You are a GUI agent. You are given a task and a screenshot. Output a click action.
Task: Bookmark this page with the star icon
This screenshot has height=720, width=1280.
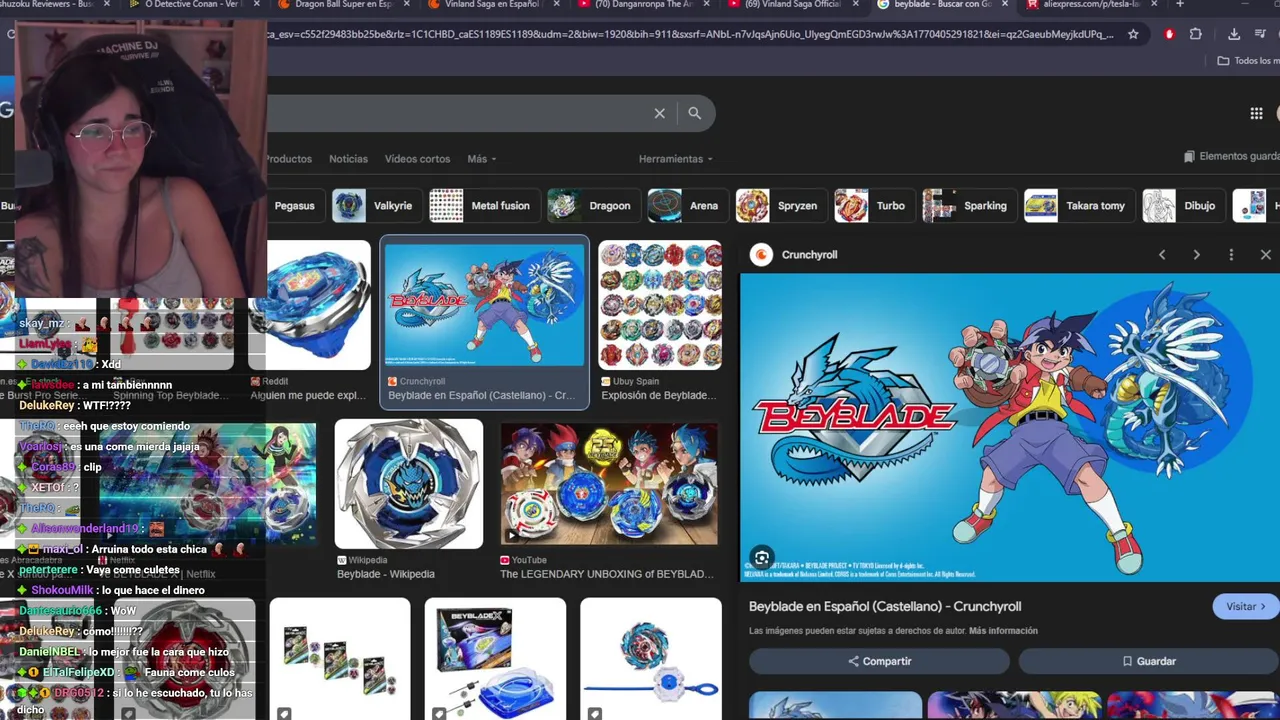coord(1133,34)
